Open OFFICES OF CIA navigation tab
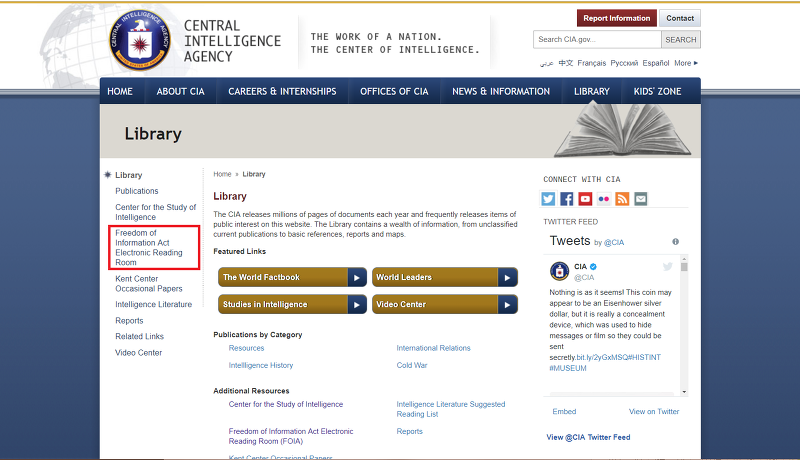The width and height of the screenshot is (800, 460). (x=394, y=91)
